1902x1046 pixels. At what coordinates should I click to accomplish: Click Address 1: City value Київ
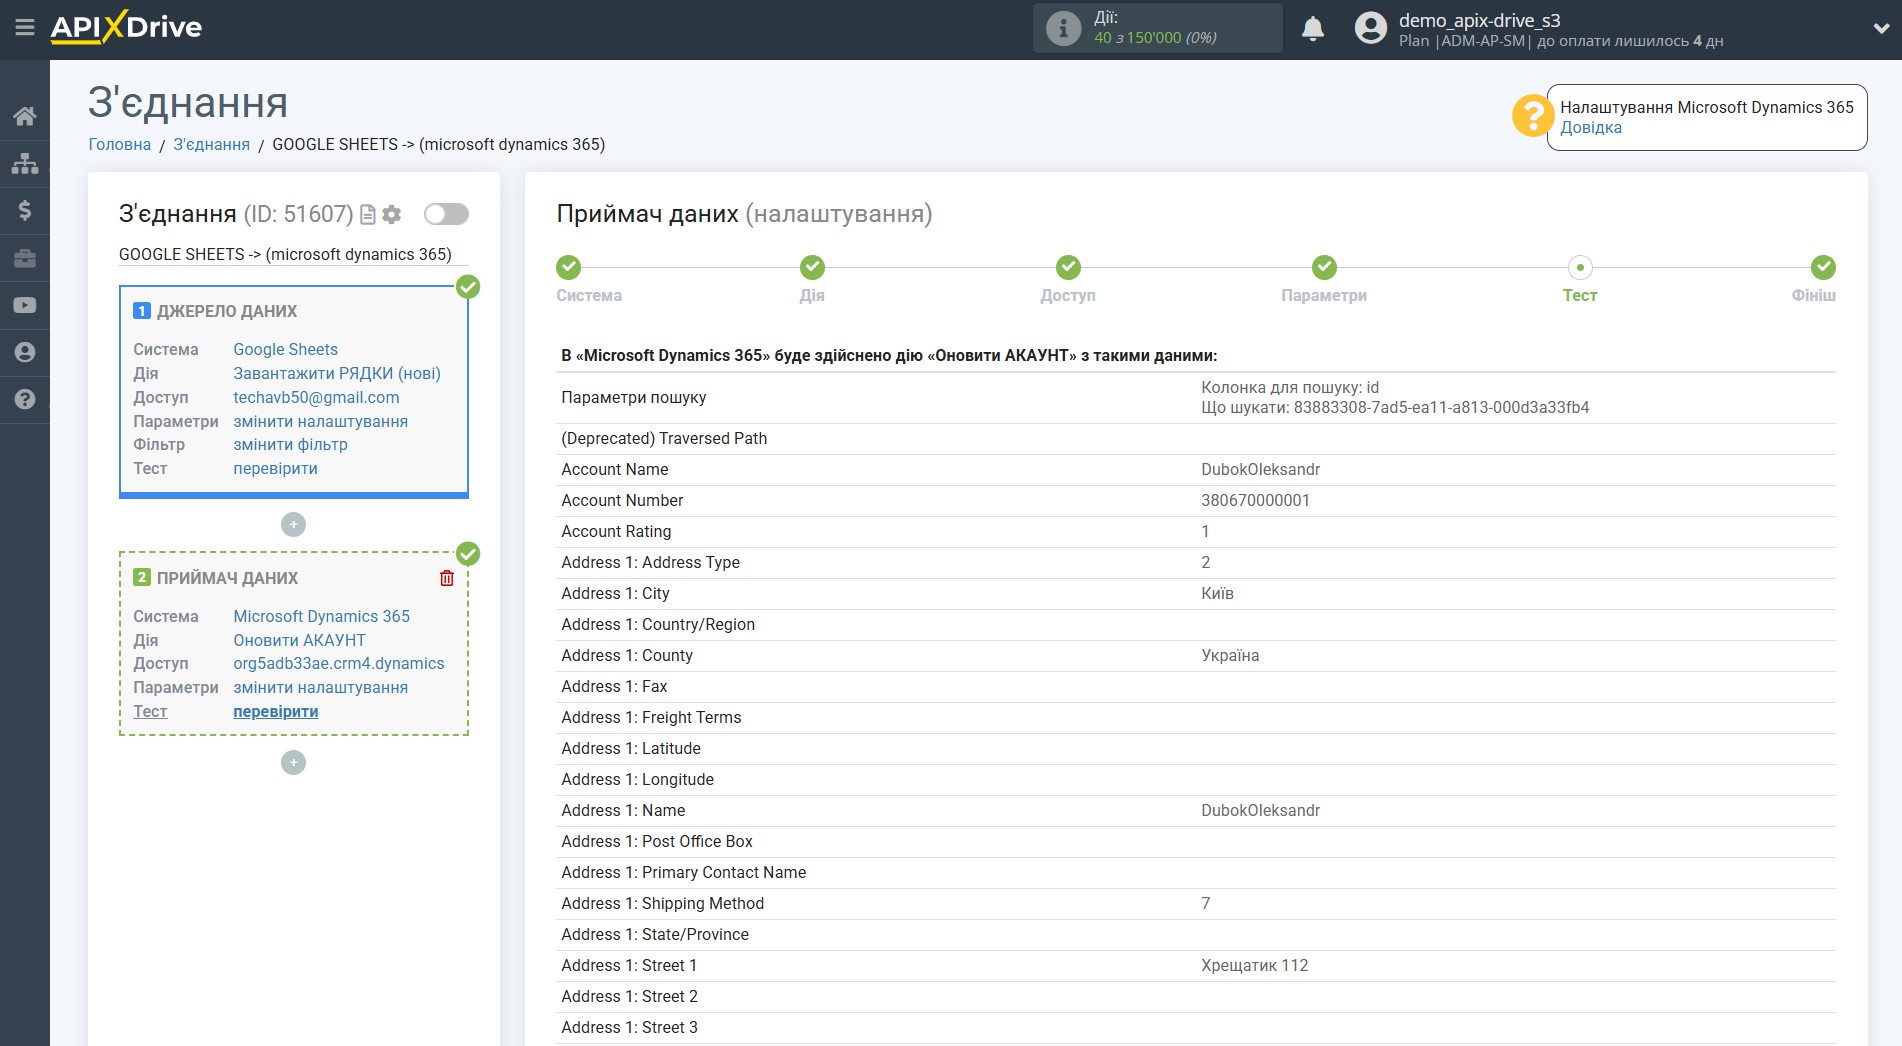1217,593
